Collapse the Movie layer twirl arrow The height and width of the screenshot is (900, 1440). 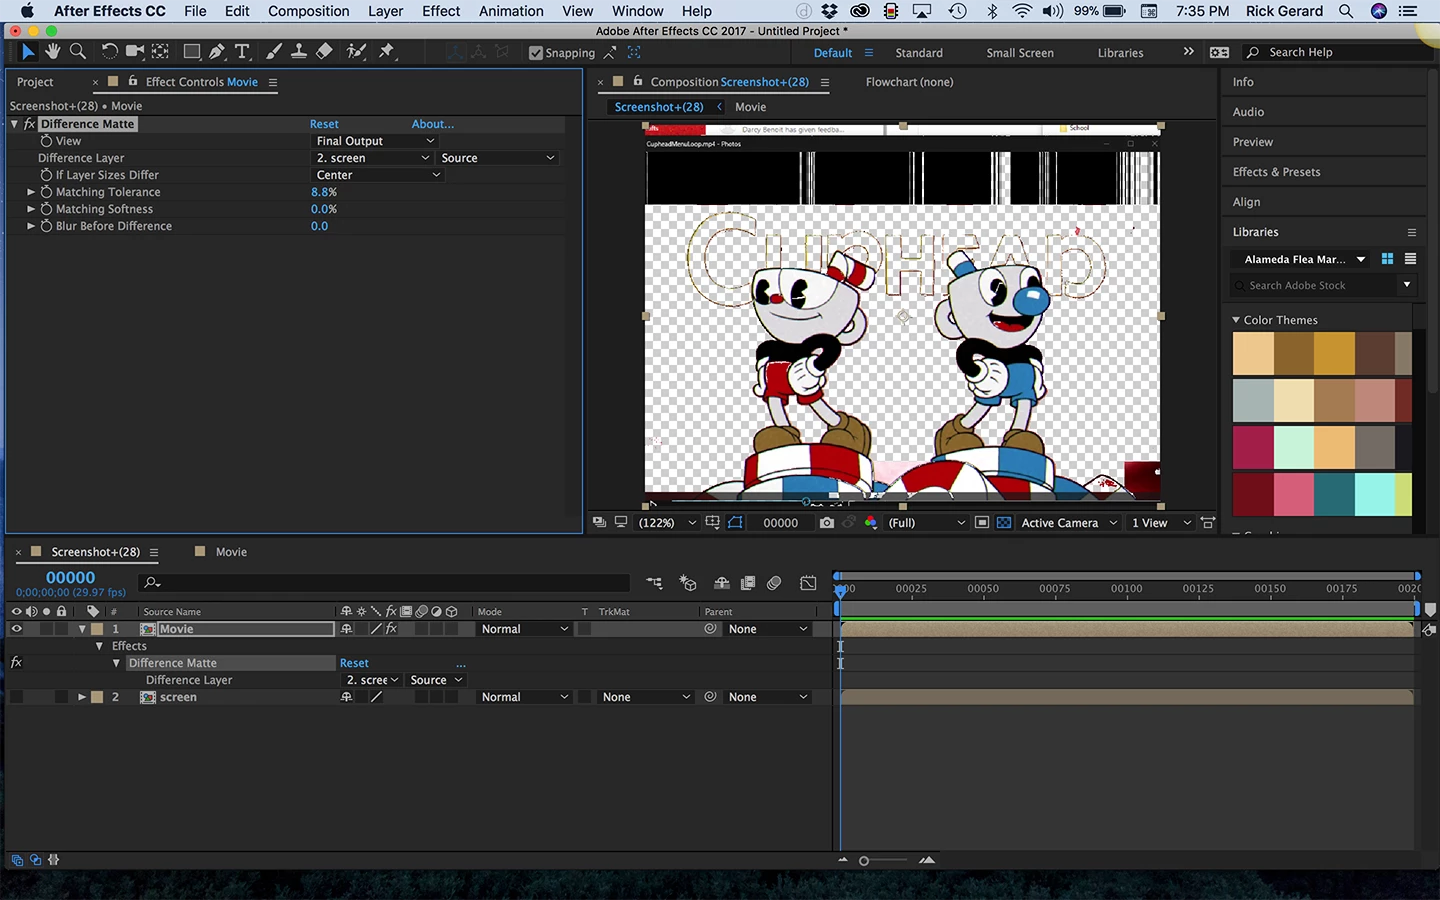coord(82,629)
